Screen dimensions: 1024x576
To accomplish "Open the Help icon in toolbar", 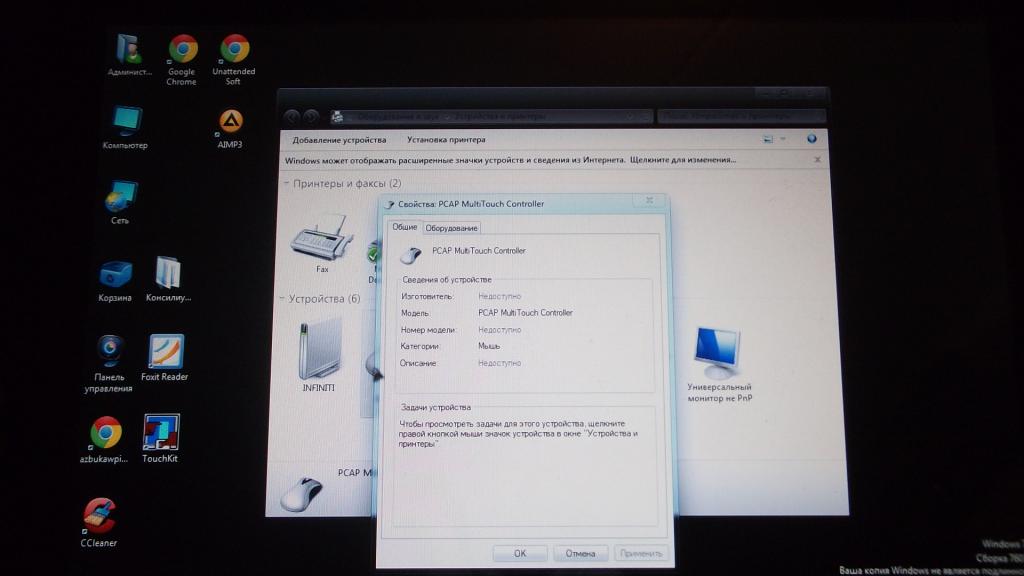I will [x=812, y=139].
